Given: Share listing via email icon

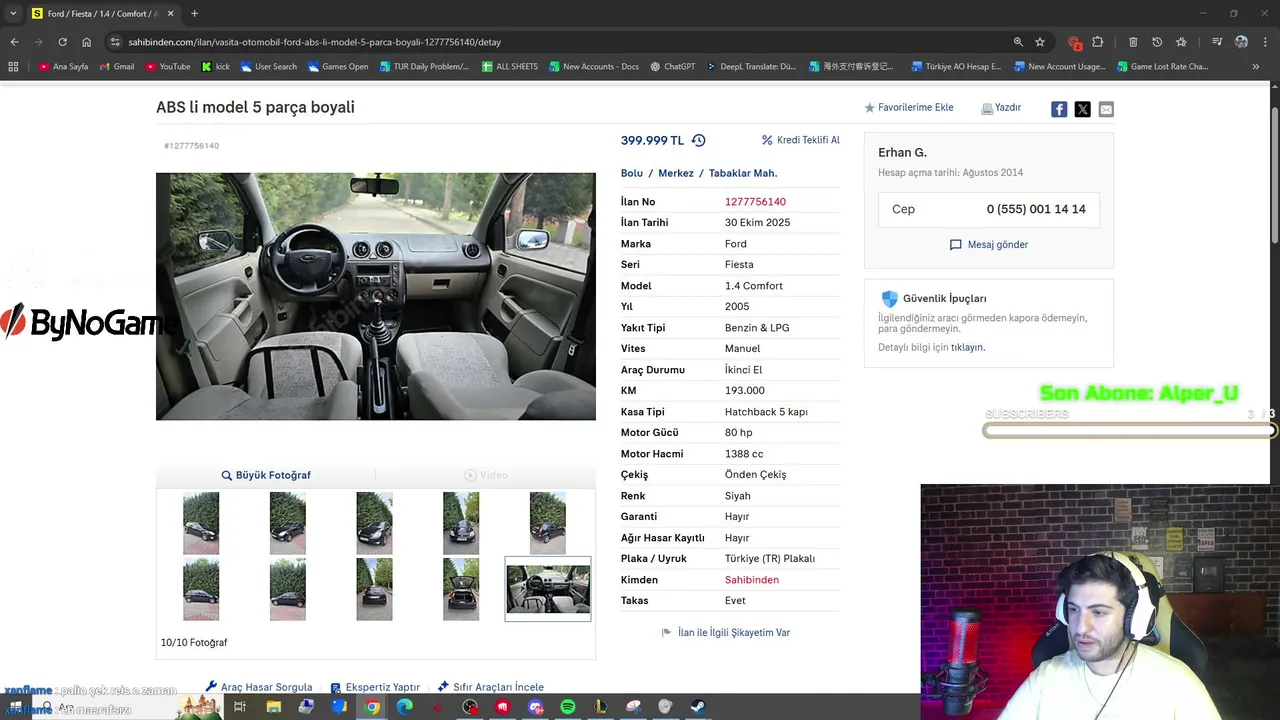Looking at the screenshot, I should coord(1106,109).
